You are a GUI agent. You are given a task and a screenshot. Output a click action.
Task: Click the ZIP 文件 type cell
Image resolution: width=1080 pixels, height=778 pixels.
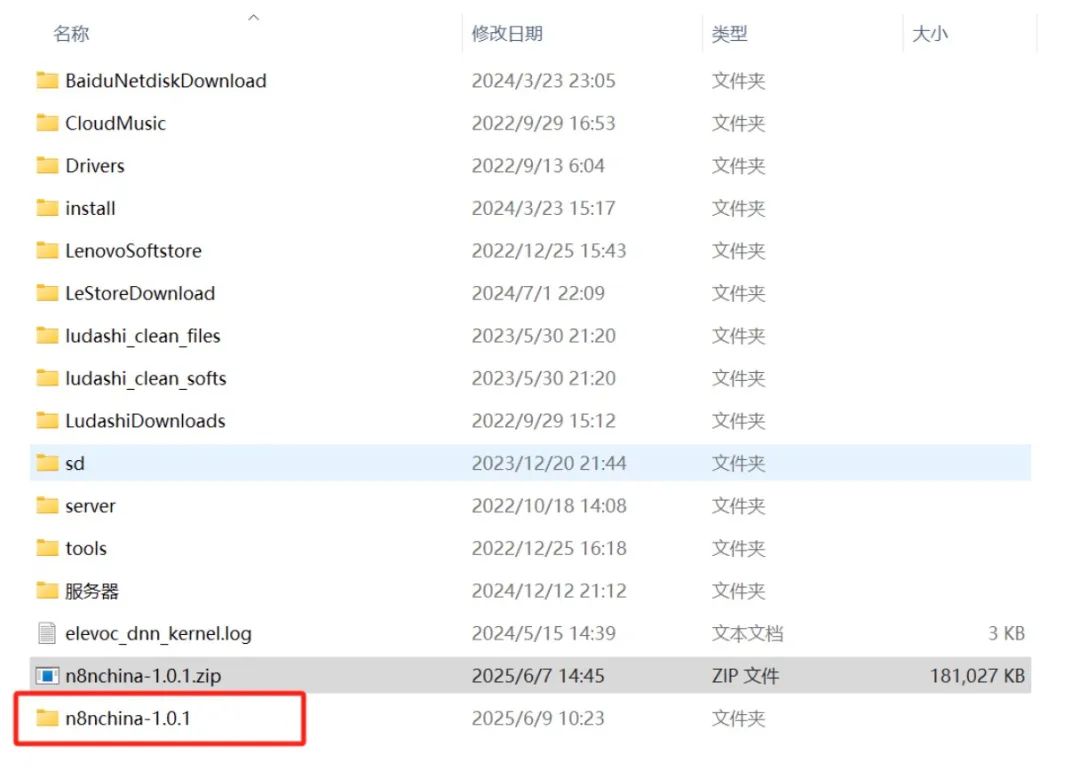[745, 676]
